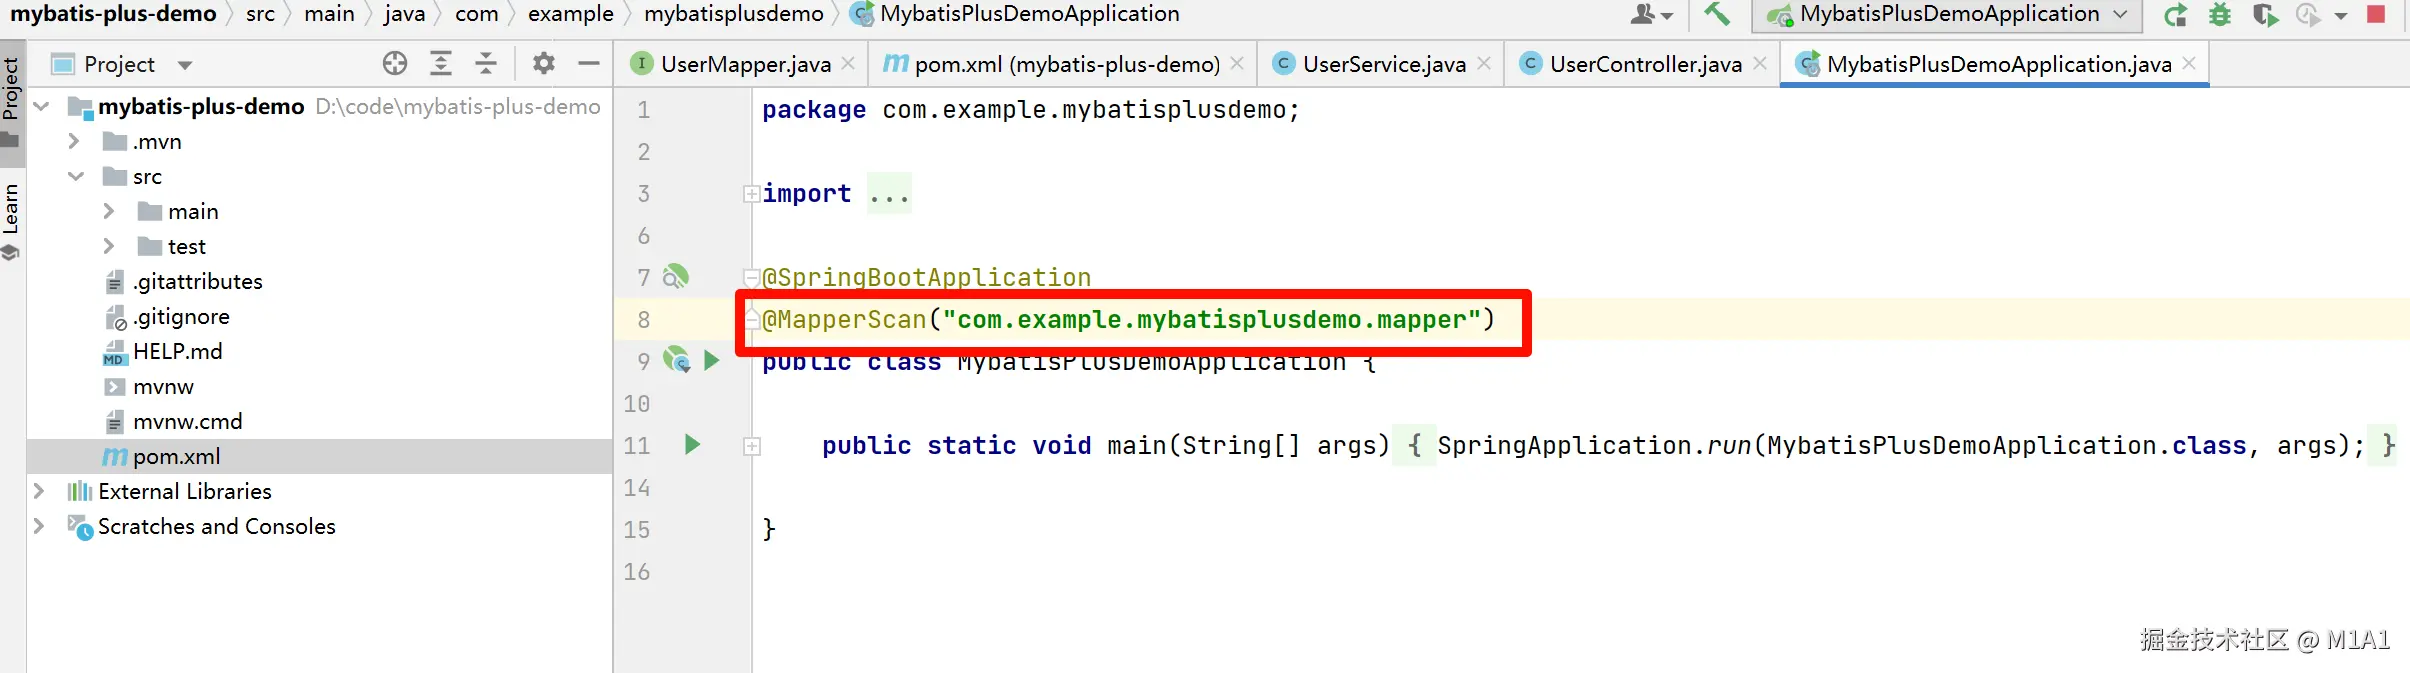Select mvnw file in project tree
Image resolution: width=2410 pixels, height=673 pixels.
pos(149,387)
